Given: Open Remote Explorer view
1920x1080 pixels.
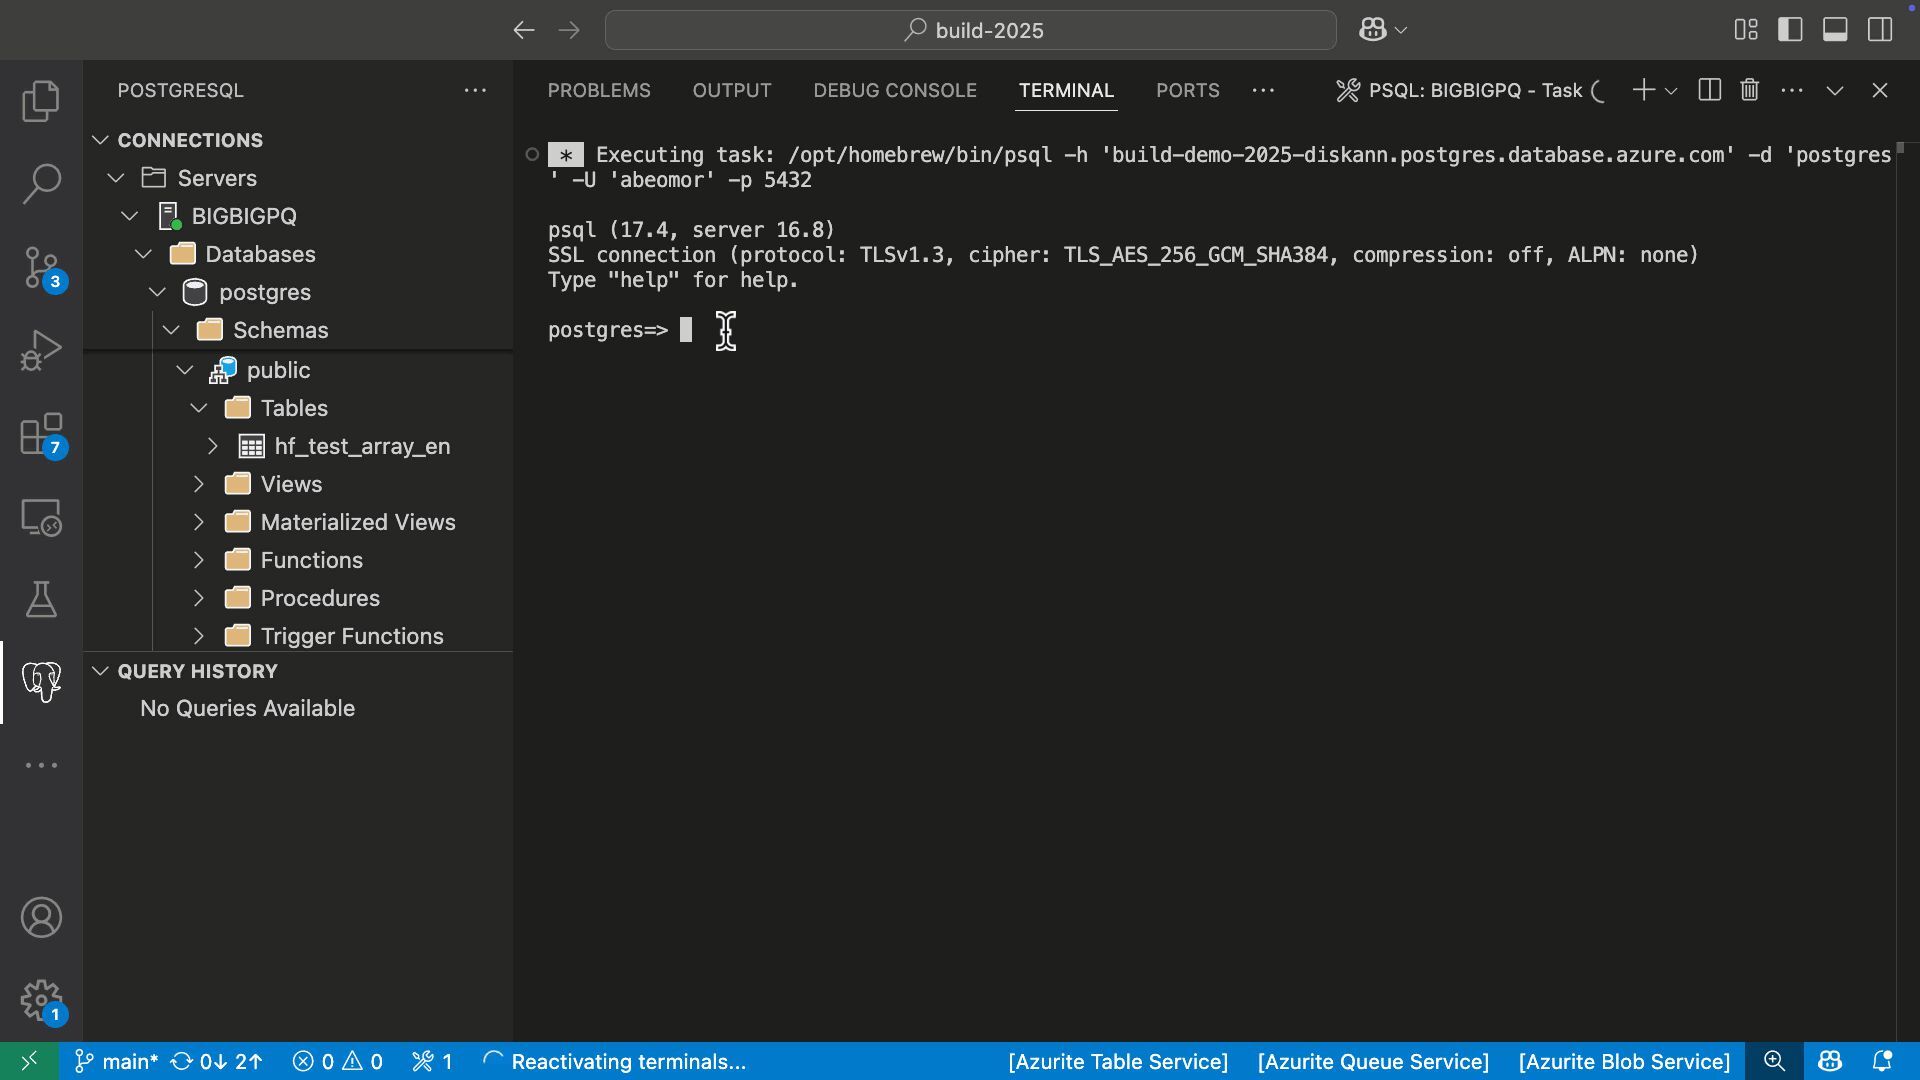Looking at the screenshot, I should [x=41, y=517].
